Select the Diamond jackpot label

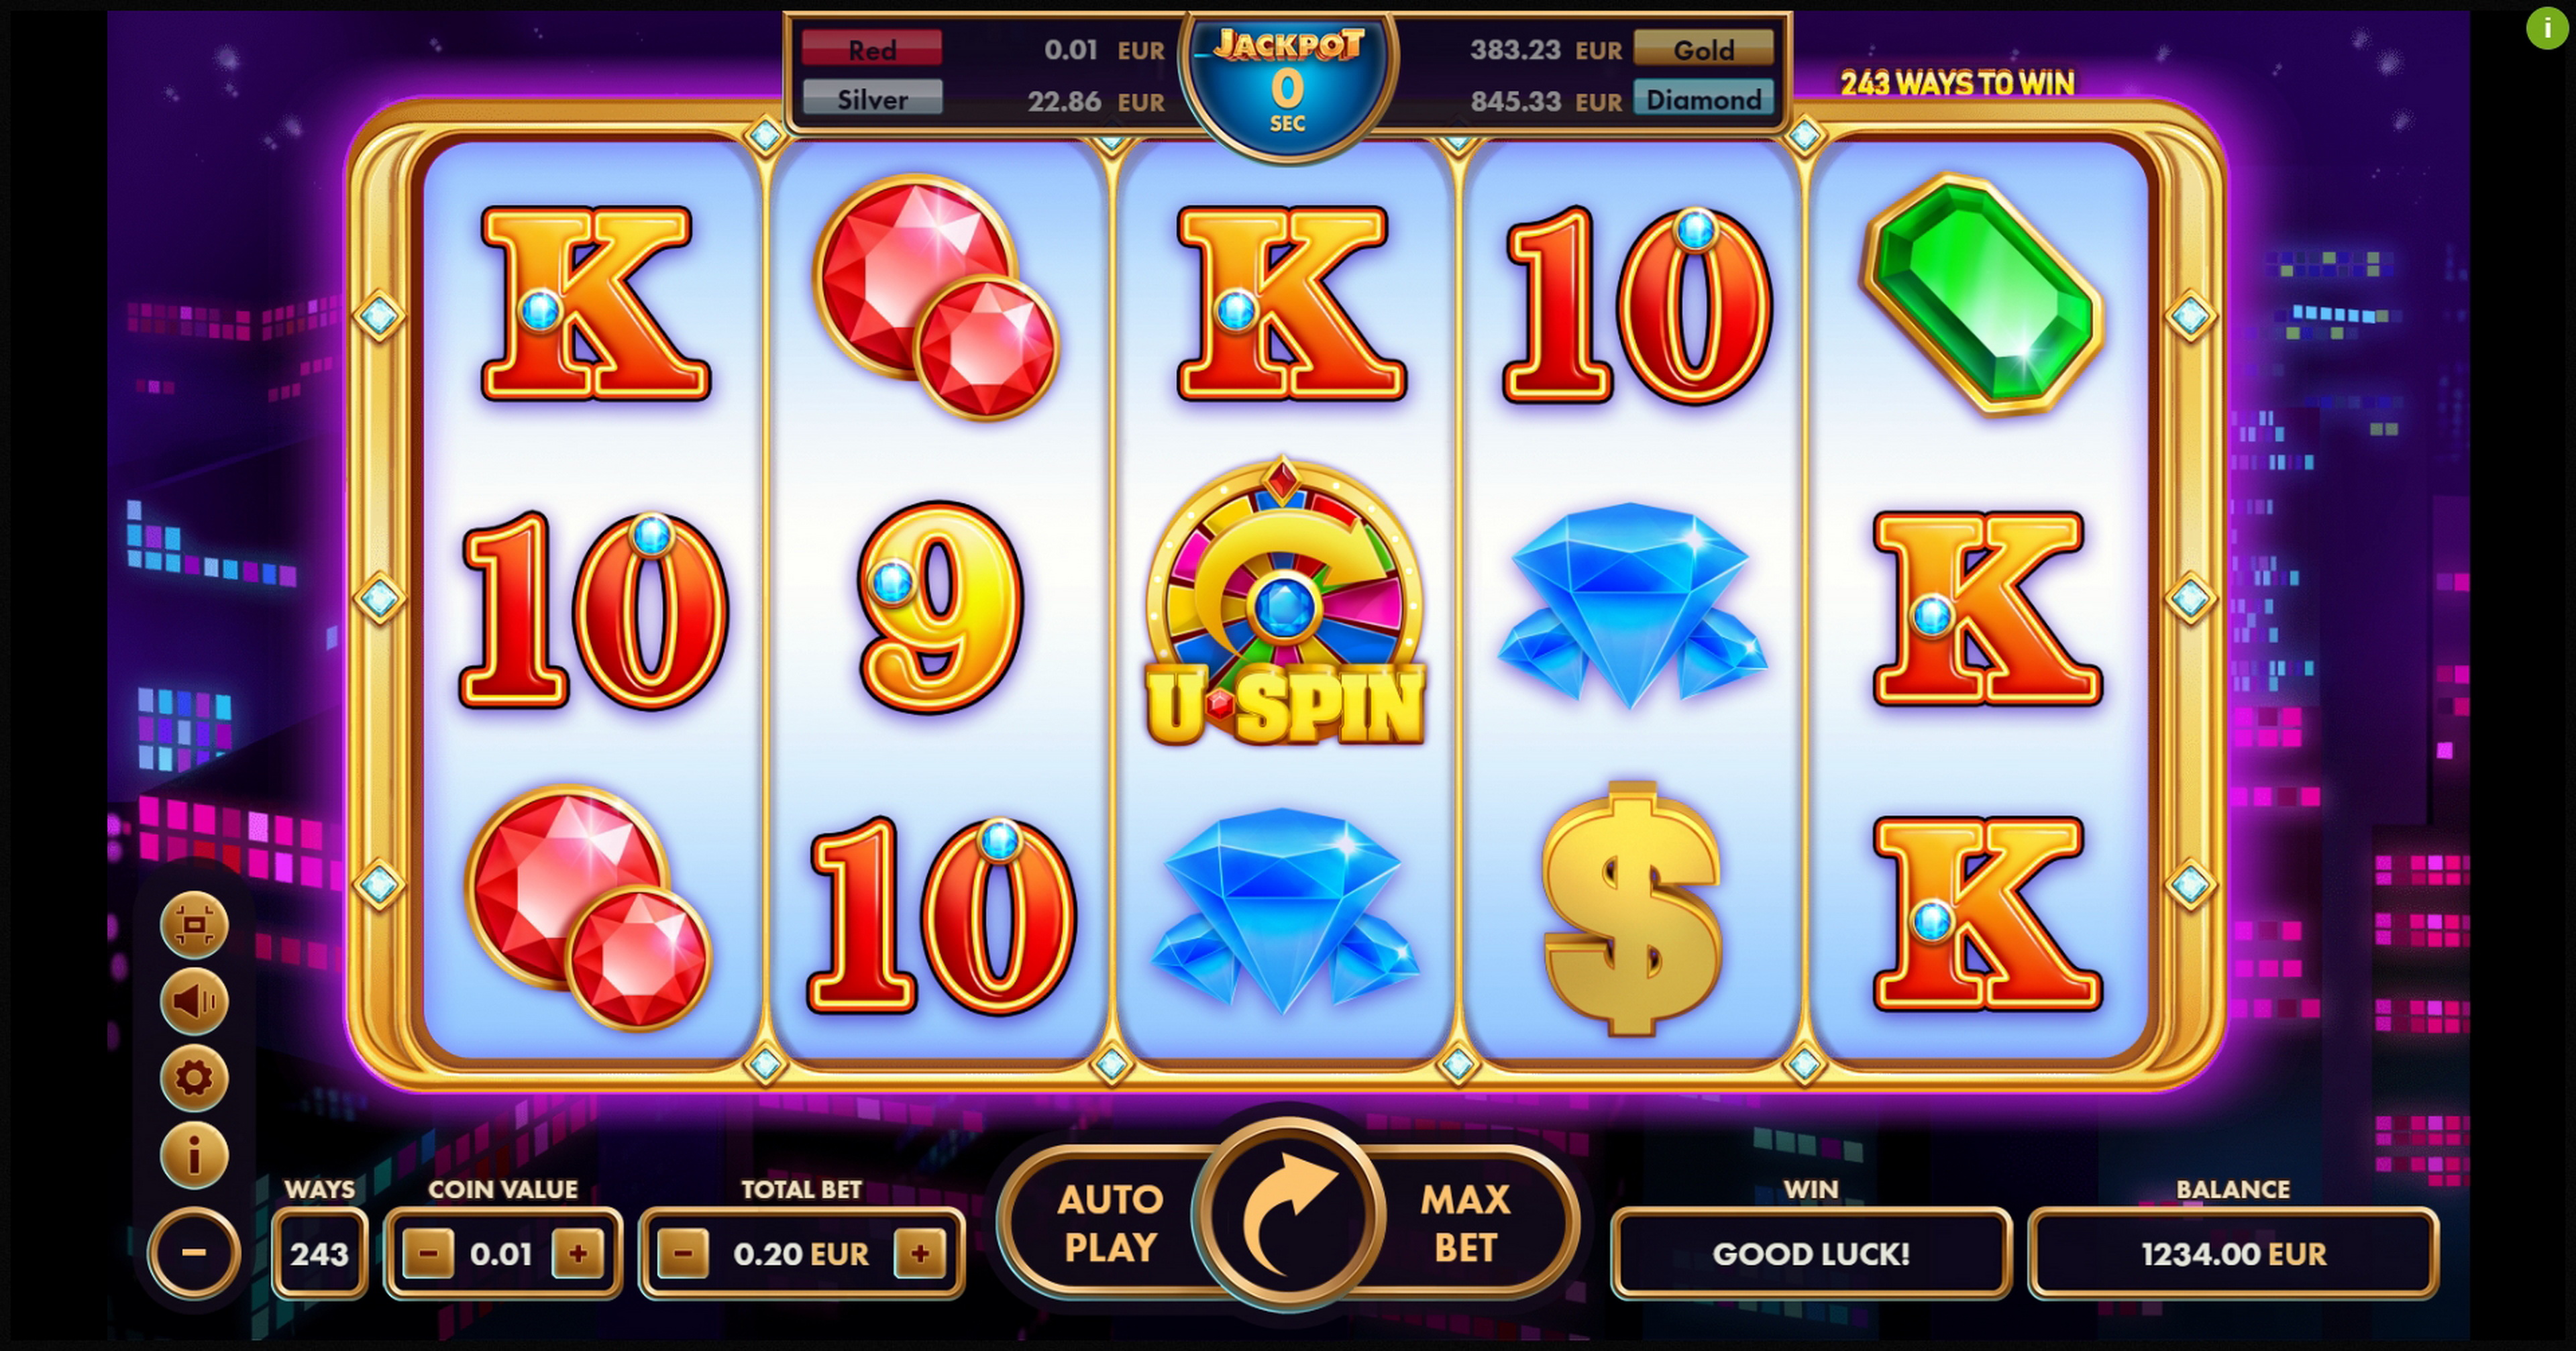[x=1704, y=99]
